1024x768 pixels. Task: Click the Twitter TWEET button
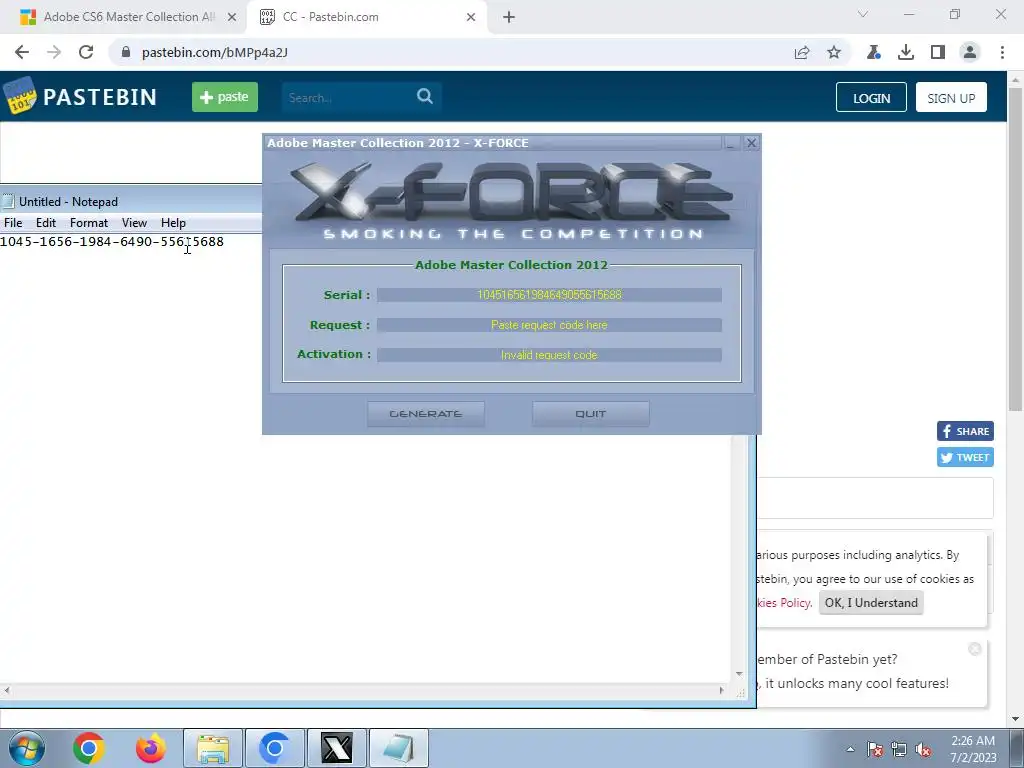(x=965, y=457)
